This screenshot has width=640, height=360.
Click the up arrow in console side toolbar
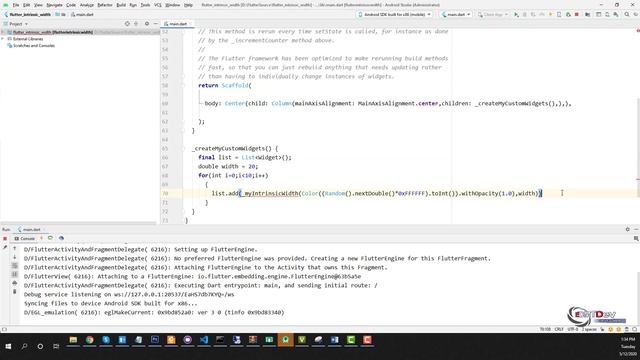15,248
